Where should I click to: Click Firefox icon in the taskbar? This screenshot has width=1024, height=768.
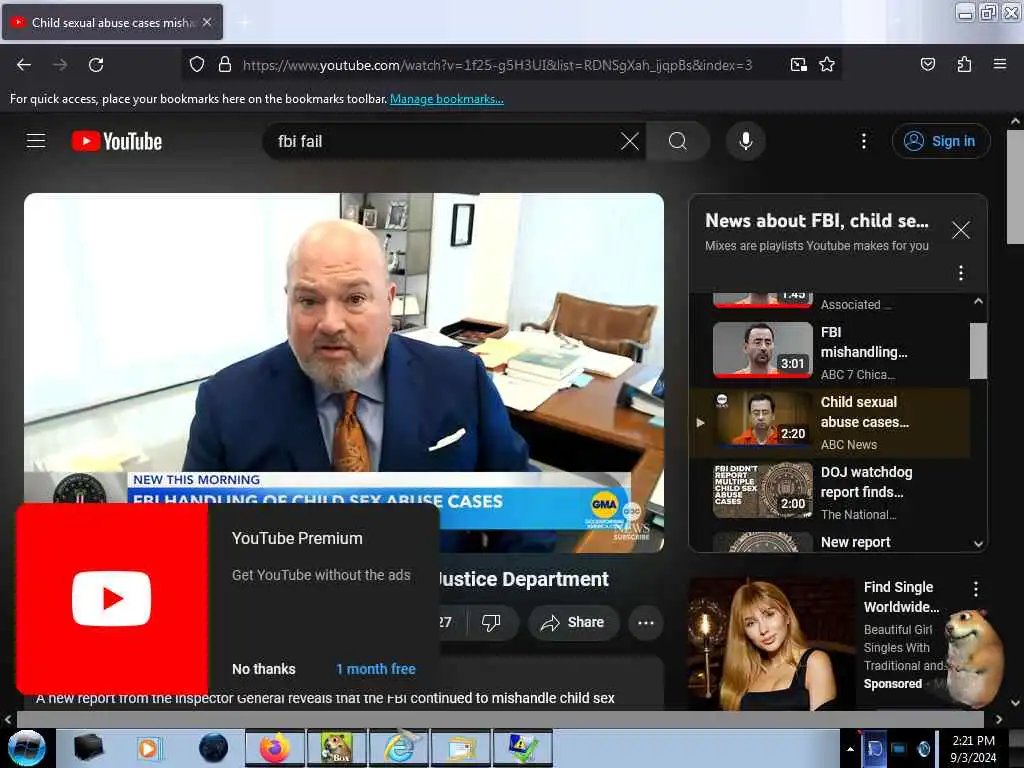click(x=274, y=748)
